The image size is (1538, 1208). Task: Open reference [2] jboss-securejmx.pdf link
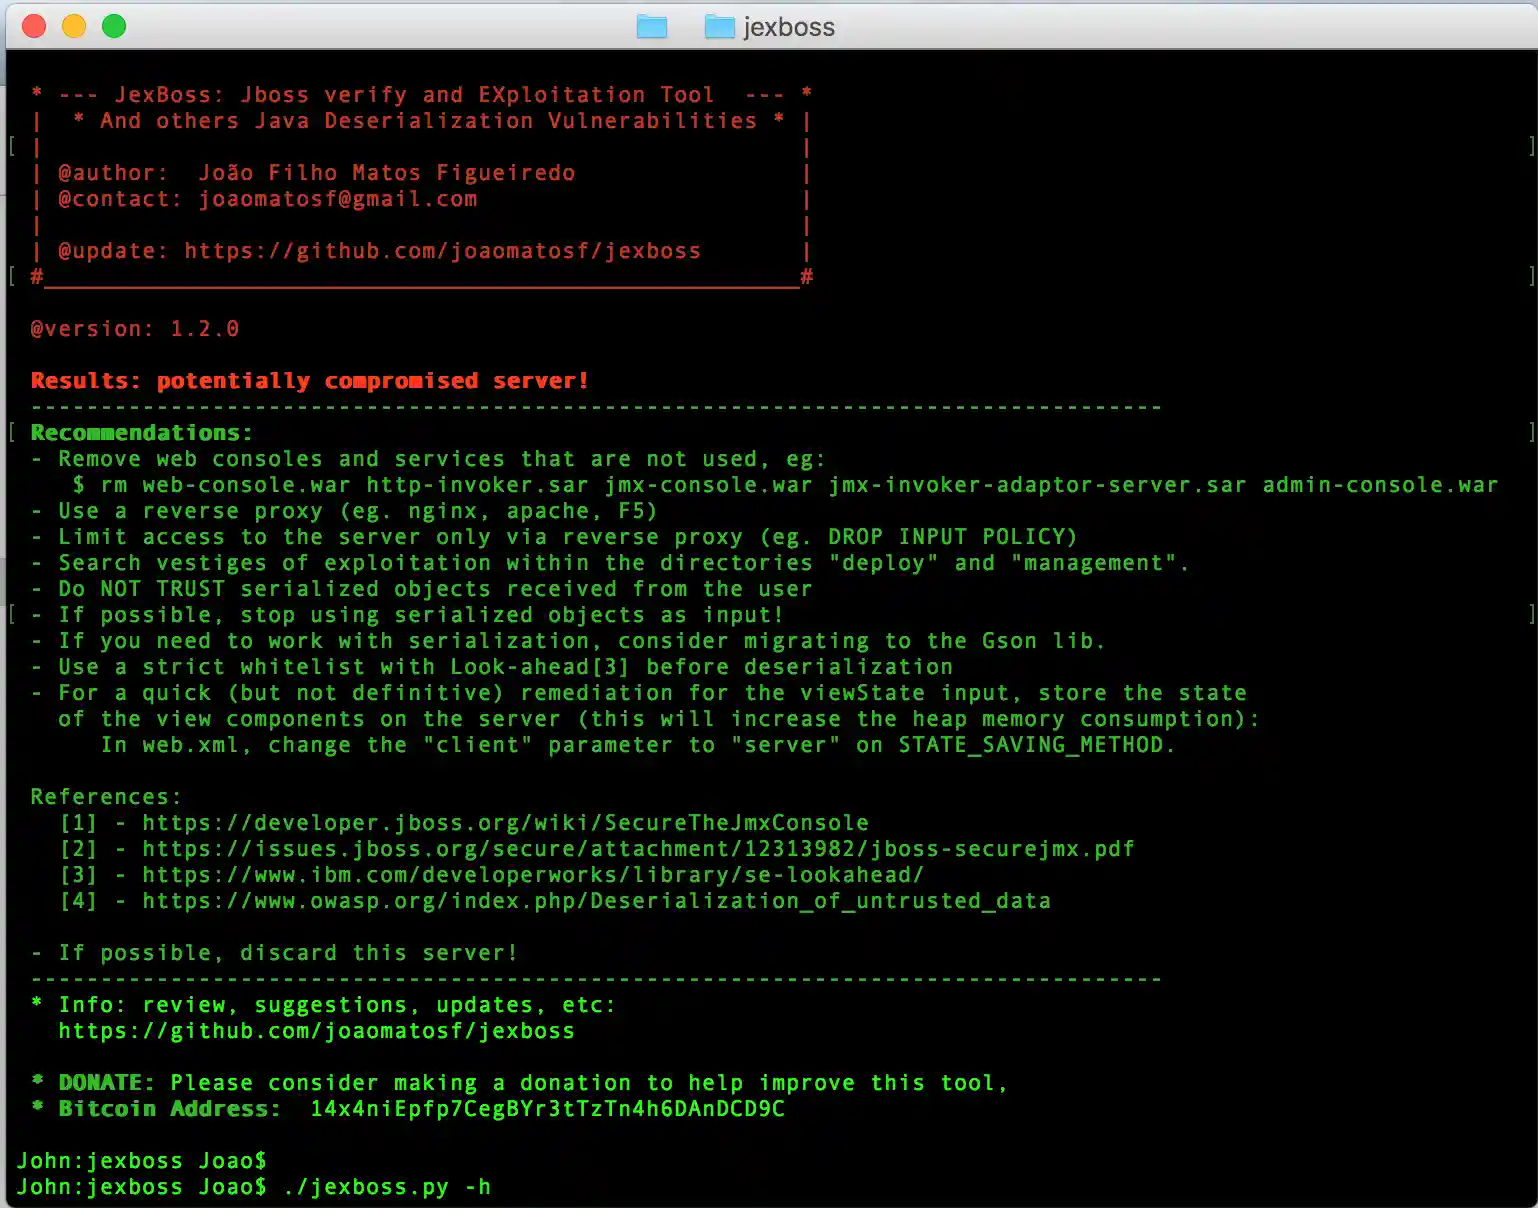click(638, 849)
